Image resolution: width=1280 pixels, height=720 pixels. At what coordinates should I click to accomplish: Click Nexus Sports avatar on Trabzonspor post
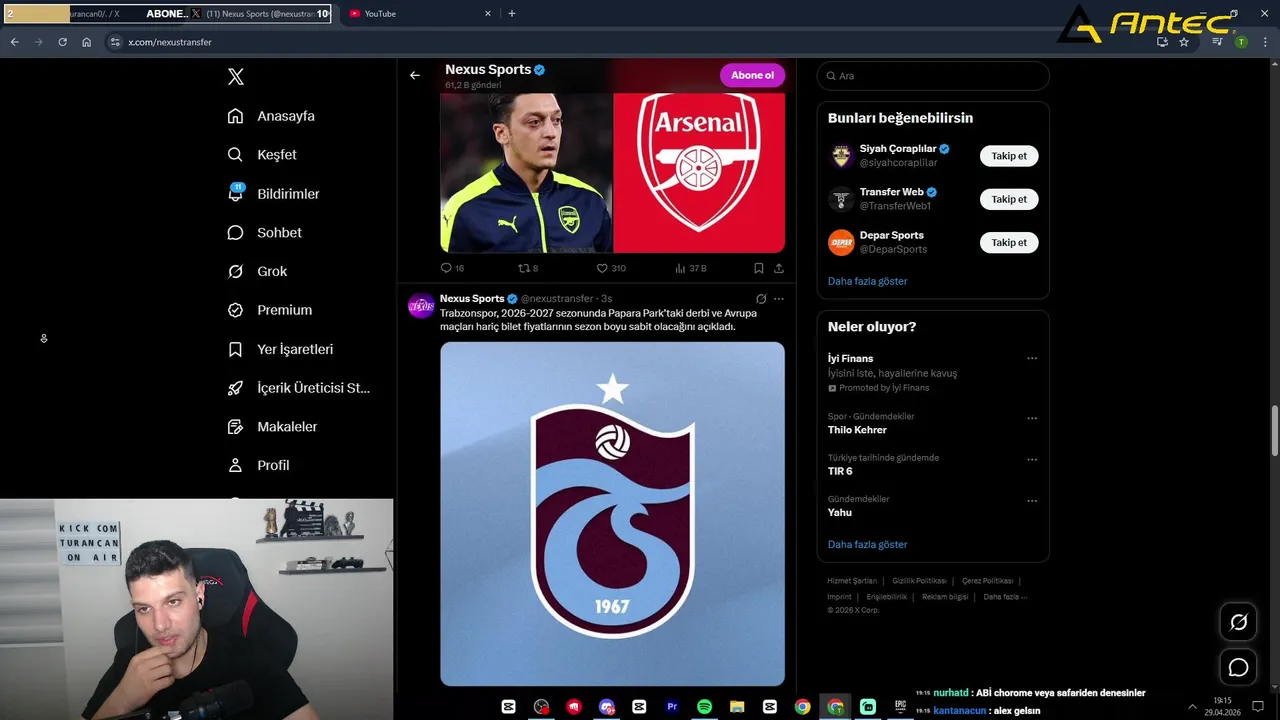pos(421,305)
